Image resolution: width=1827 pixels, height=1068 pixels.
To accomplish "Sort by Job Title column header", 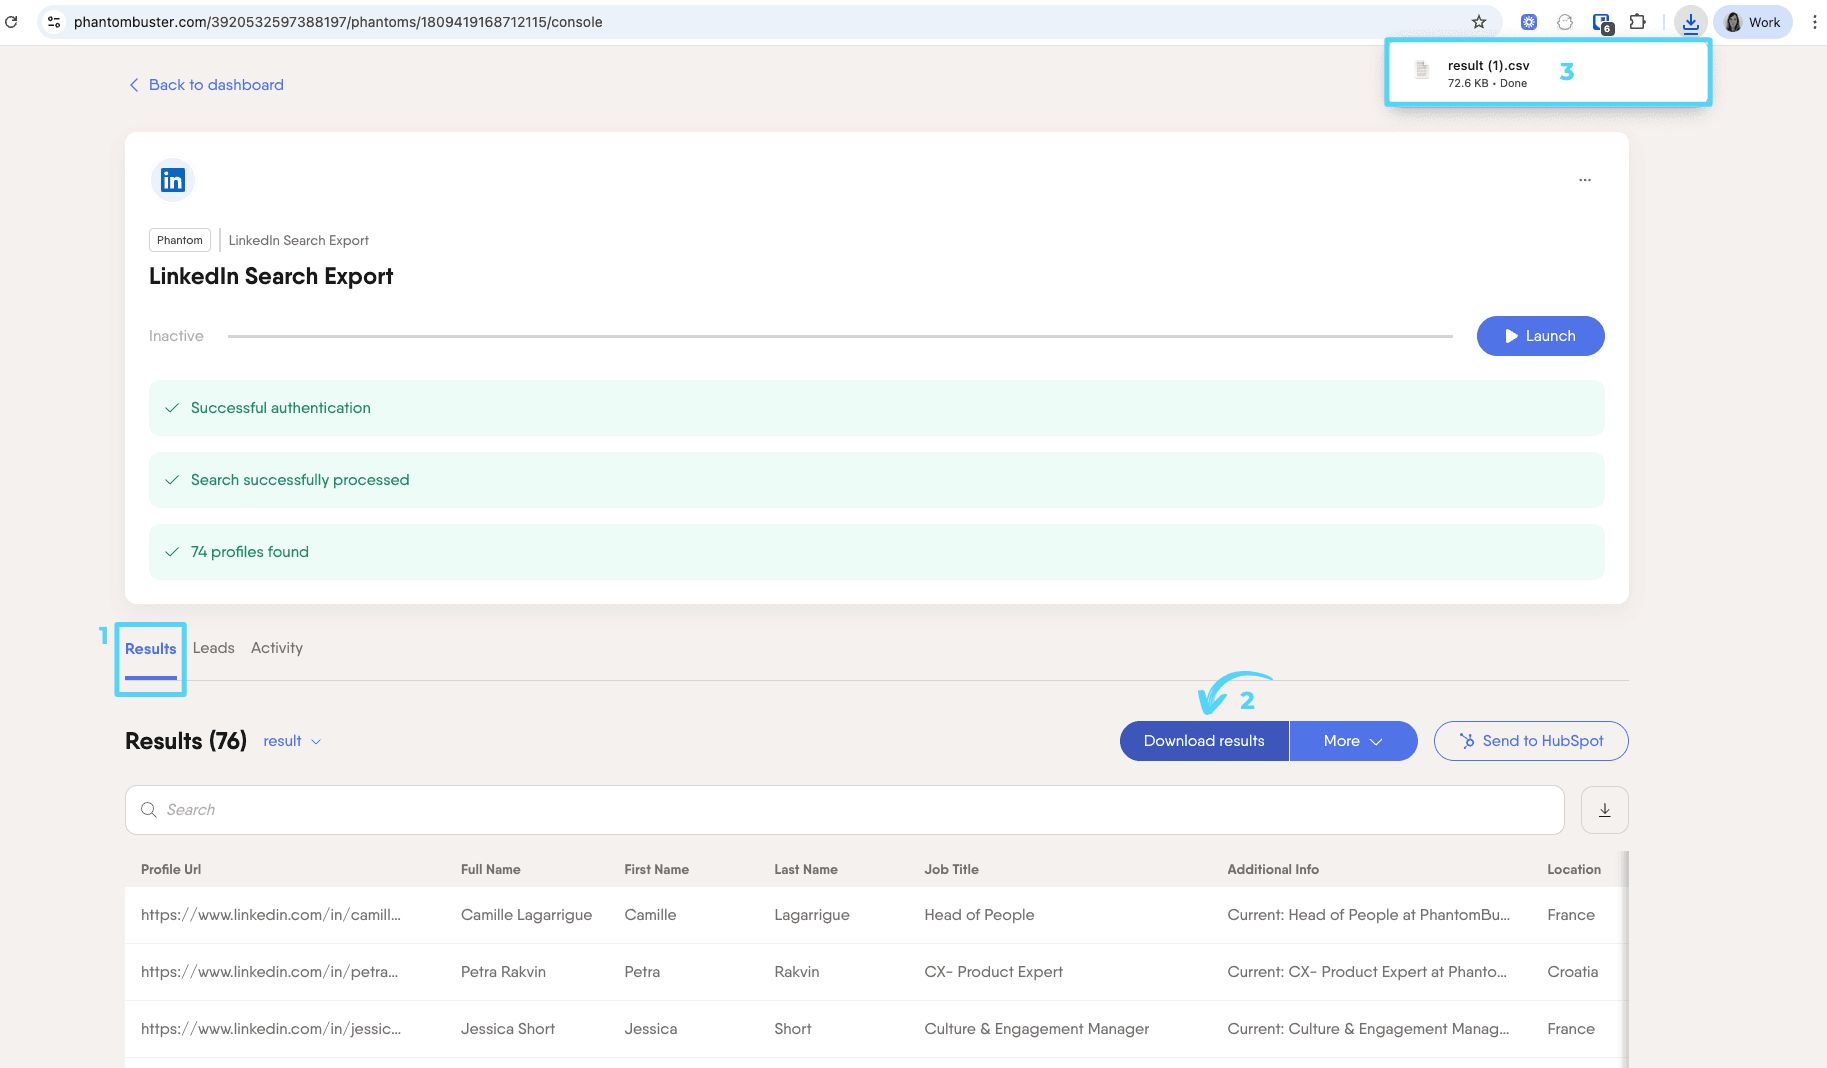I will pyautogui.click(x=952, y=869).
